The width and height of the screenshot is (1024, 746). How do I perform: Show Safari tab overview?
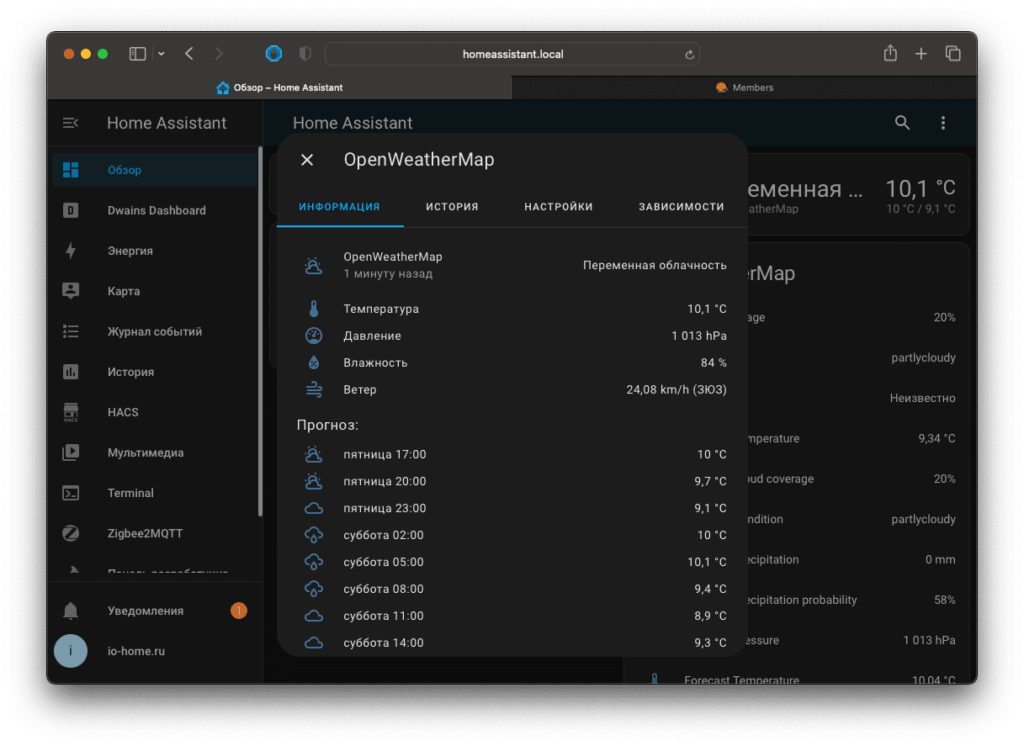click(x=953, y=54)
